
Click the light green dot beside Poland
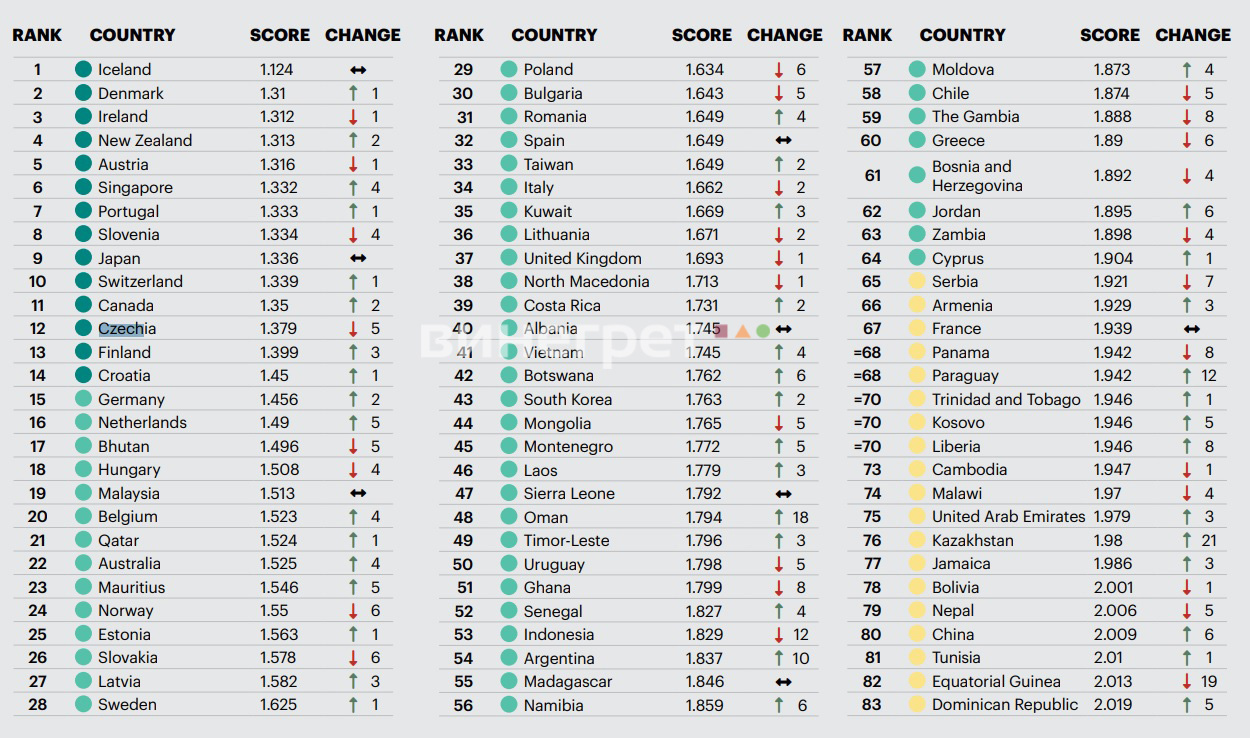[509, 69]
